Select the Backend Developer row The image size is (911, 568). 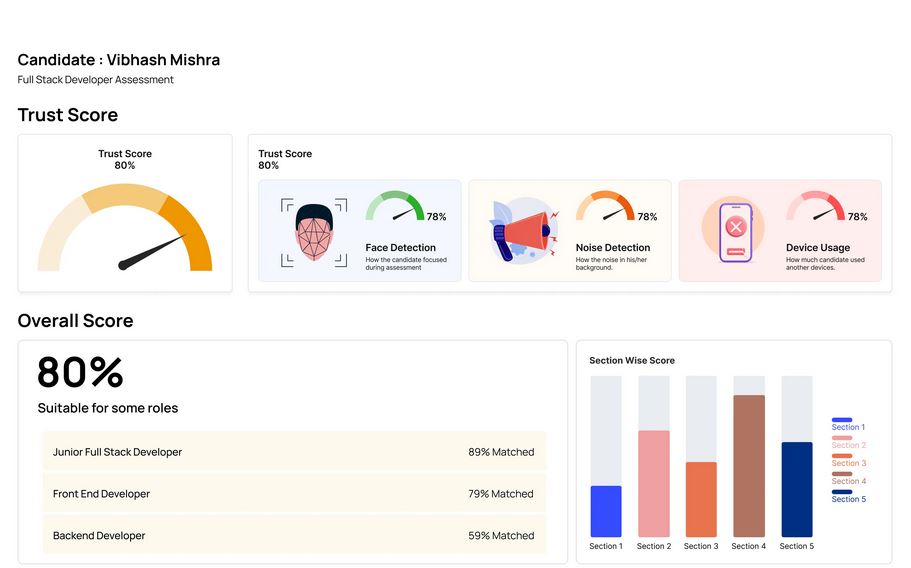coord(294,536)
